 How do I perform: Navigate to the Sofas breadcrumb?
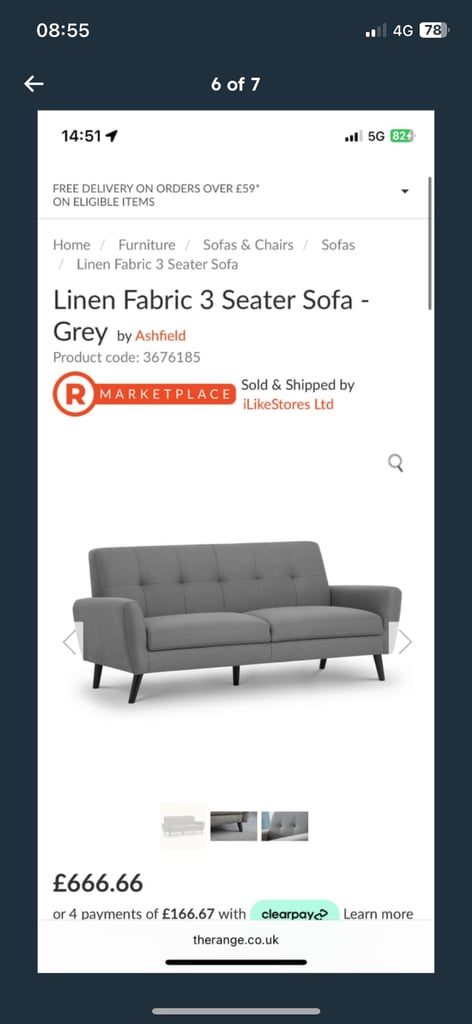point(338,245)
